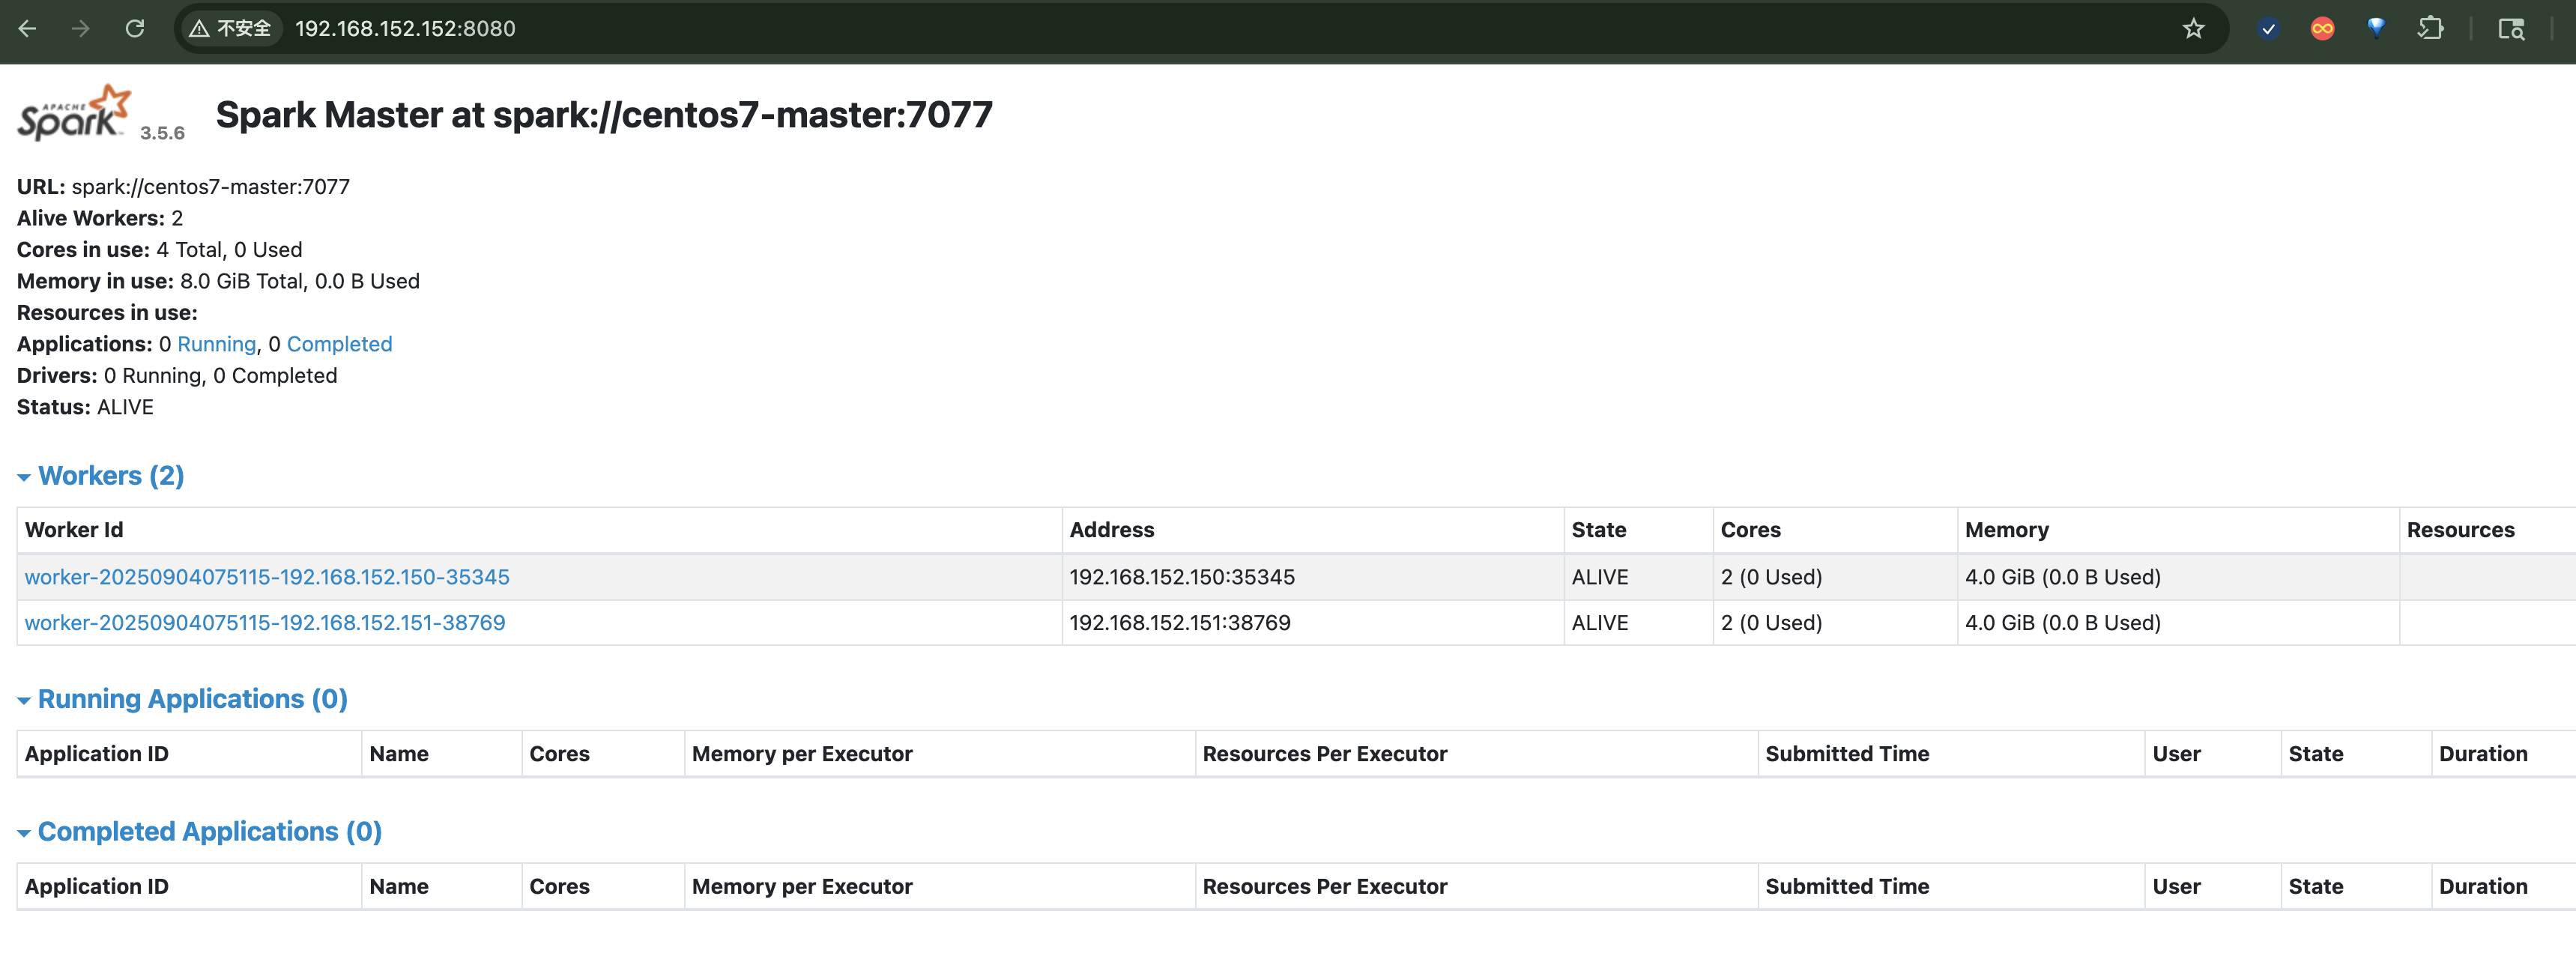The width and height of the screenshot is (2576, 953).
Task: Select address 192.168.152.150:35345 cell
Action: pos(1313,577)
